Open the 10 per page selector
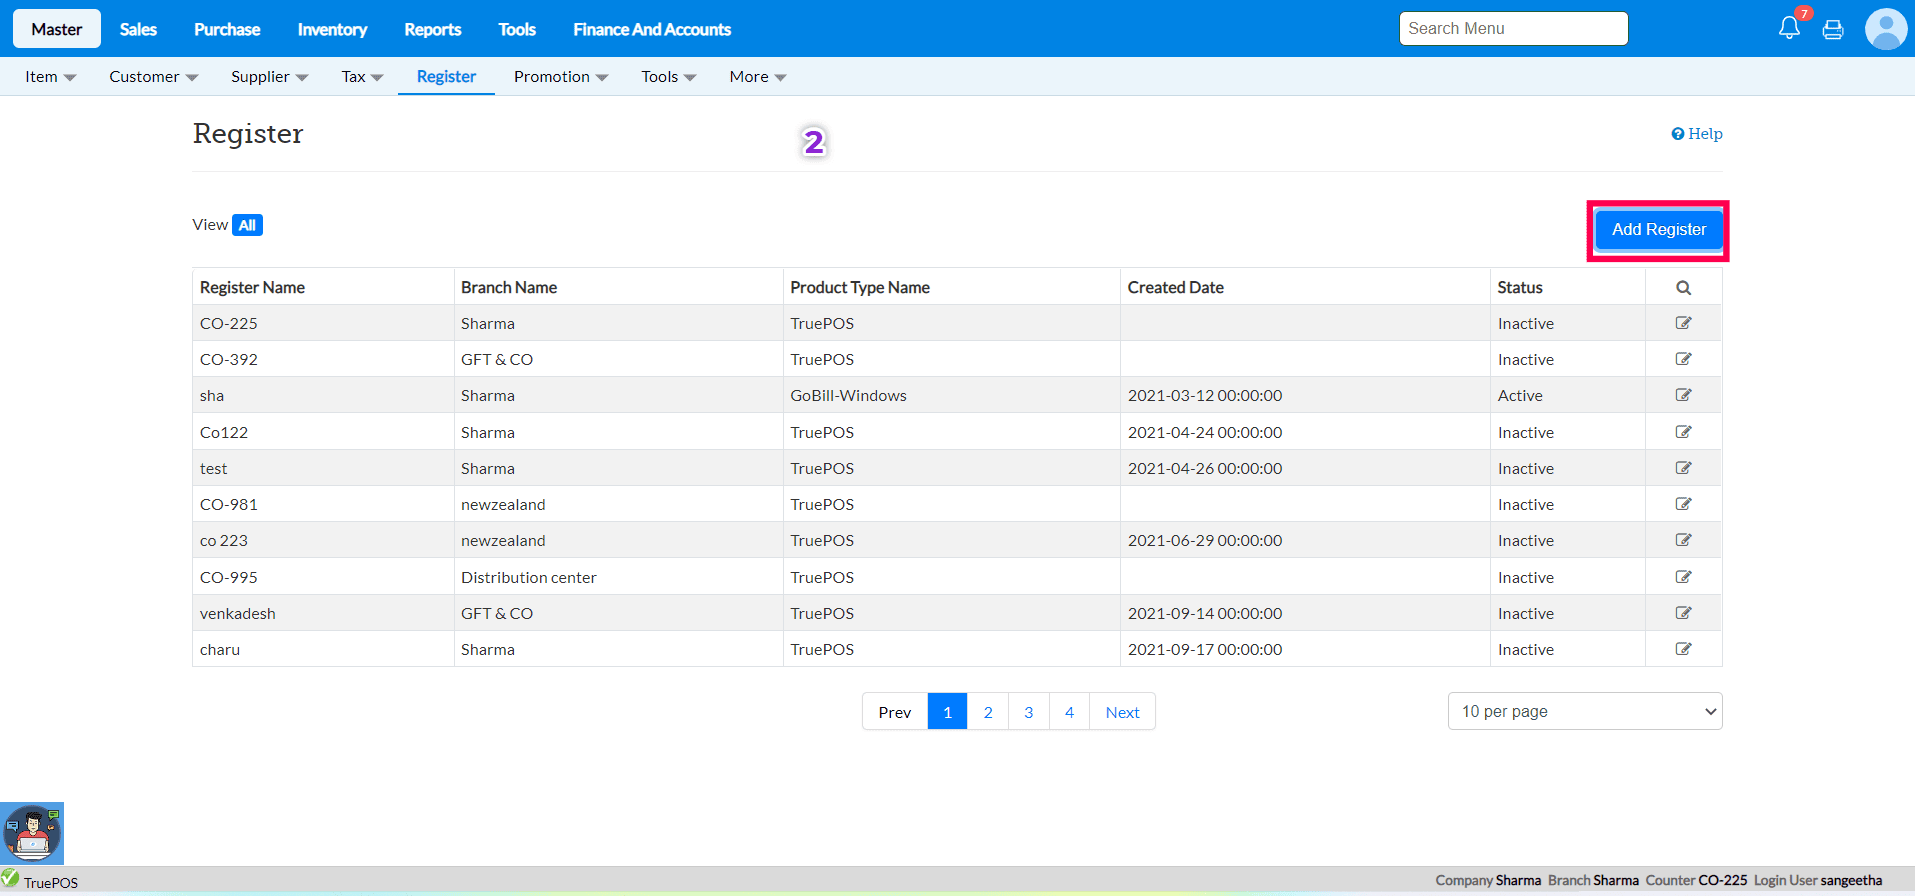The image size is (1915, 896). [1584, 711]
